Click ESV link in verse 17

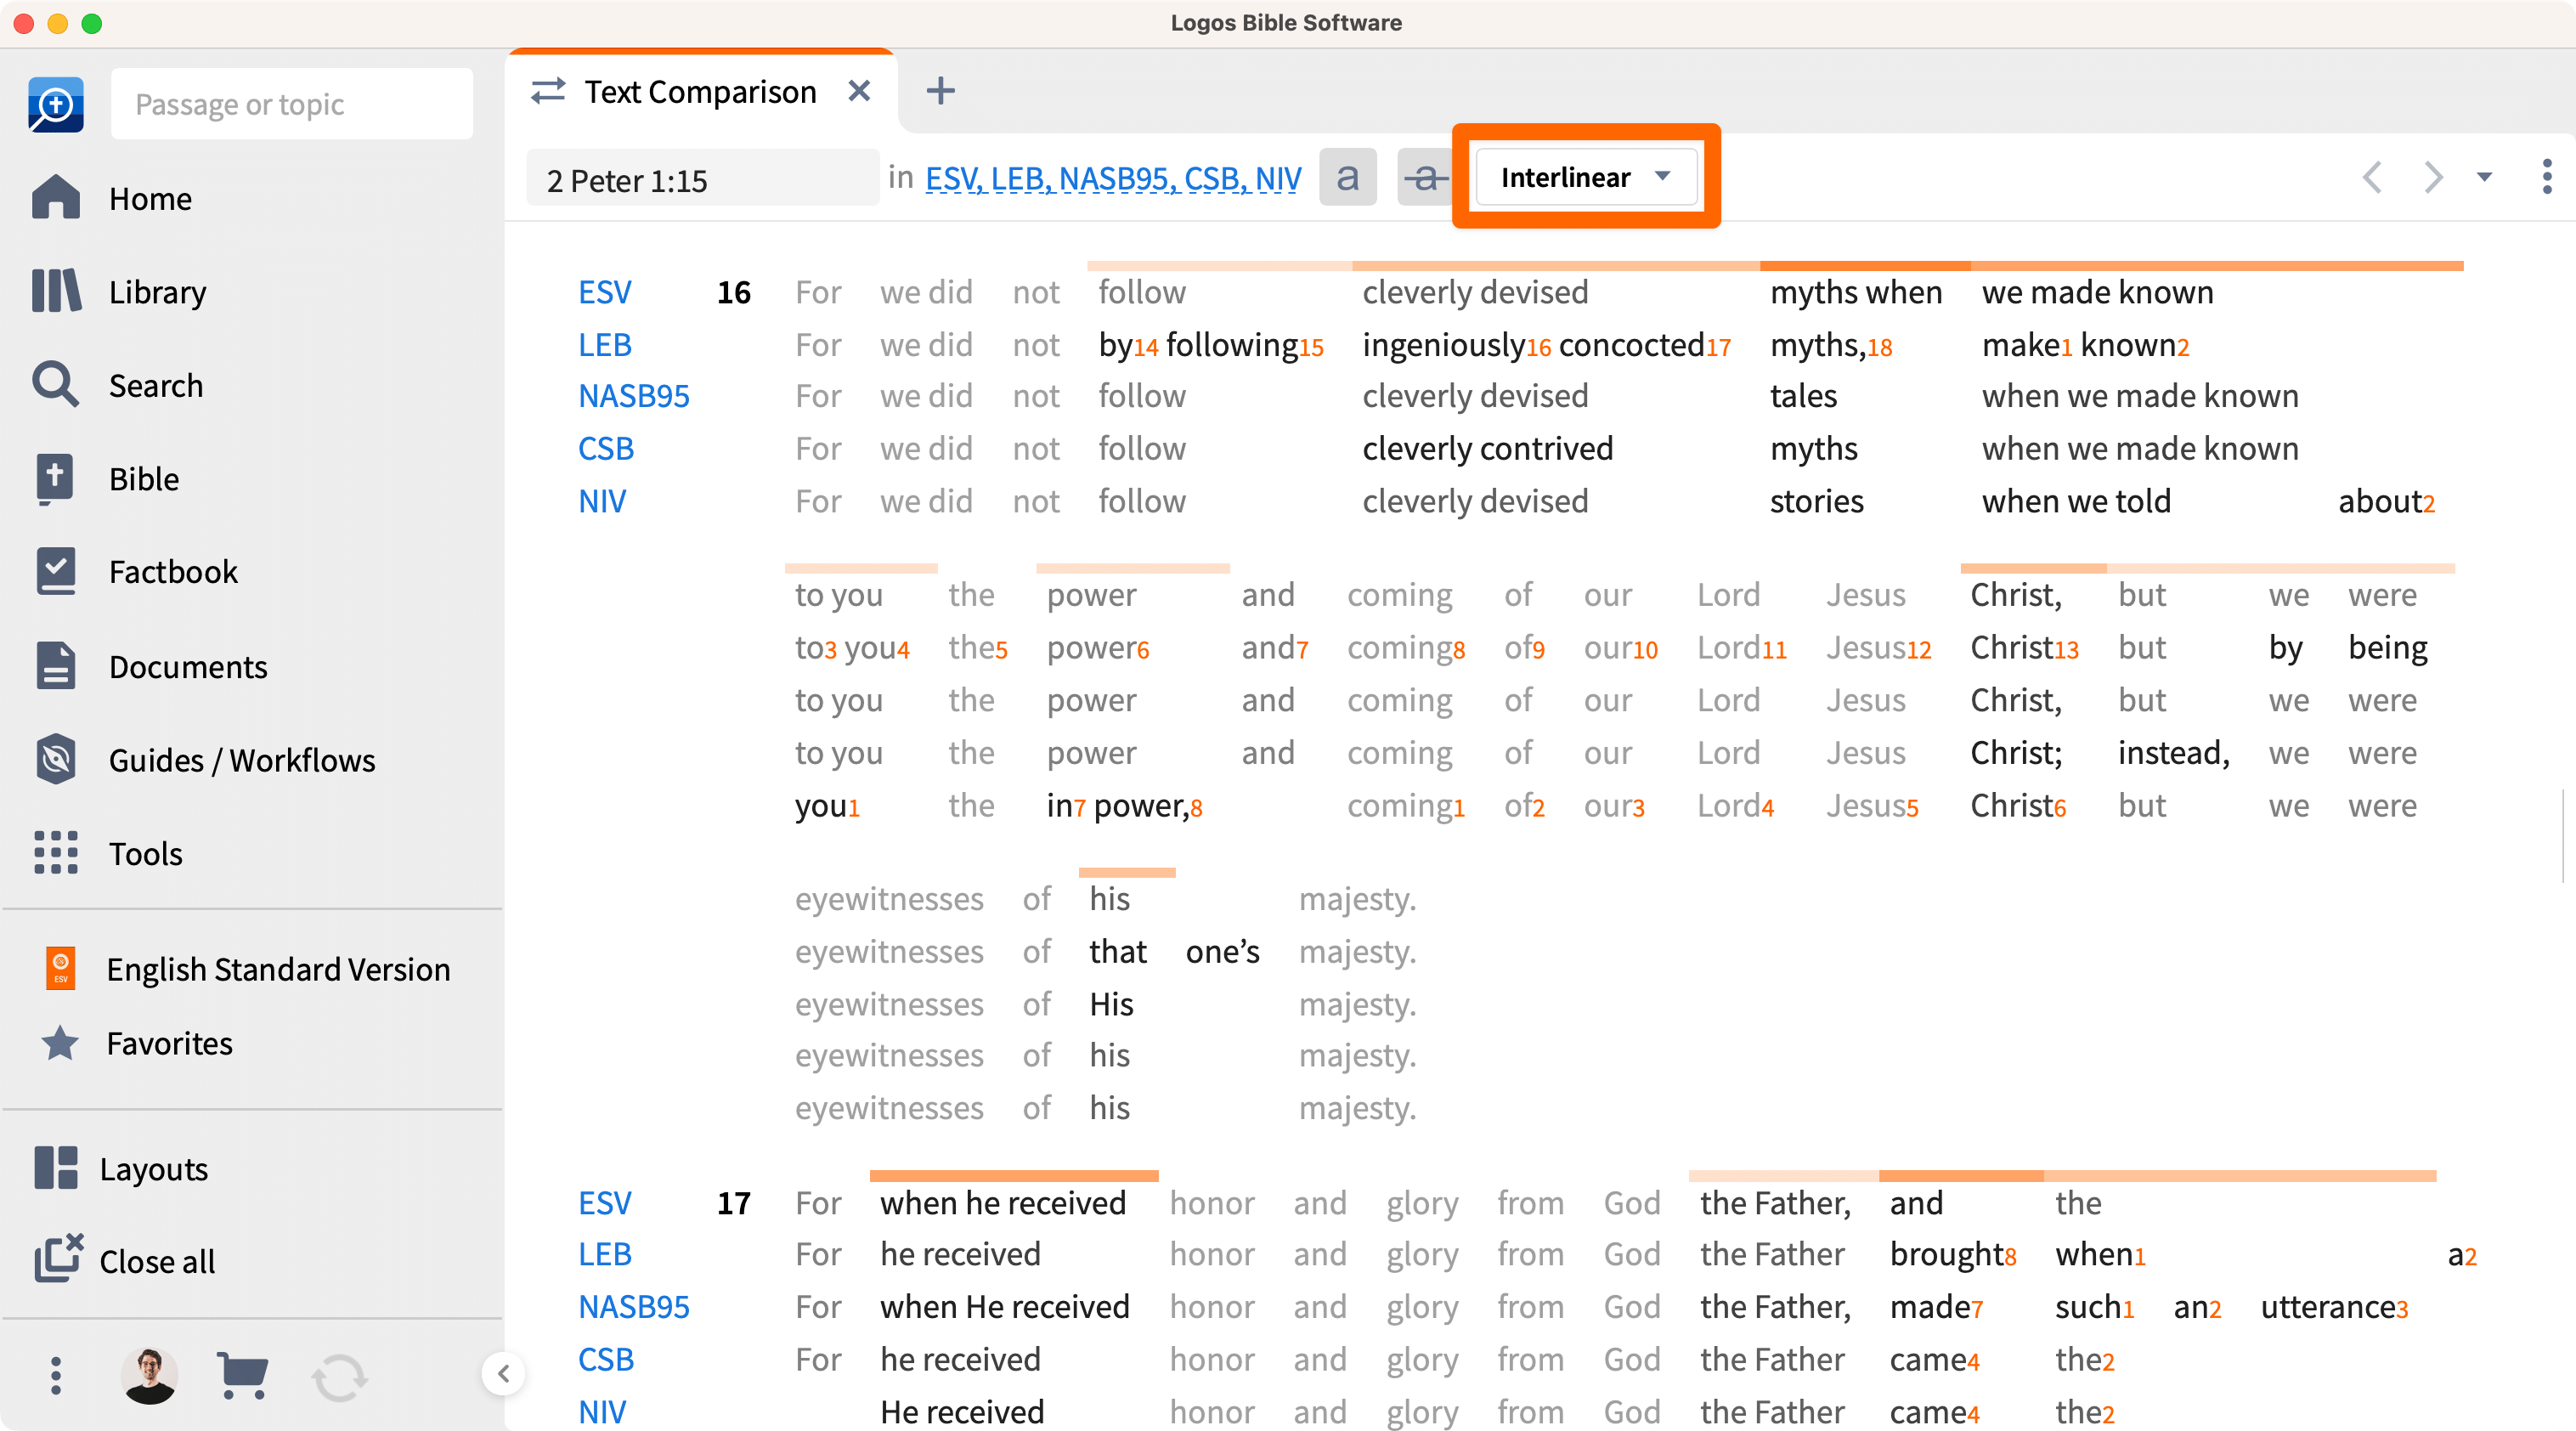pos(604,1202)
